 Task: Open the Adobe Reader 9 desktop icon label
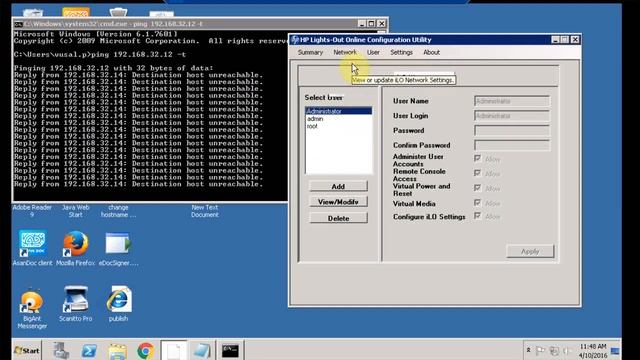32,211
